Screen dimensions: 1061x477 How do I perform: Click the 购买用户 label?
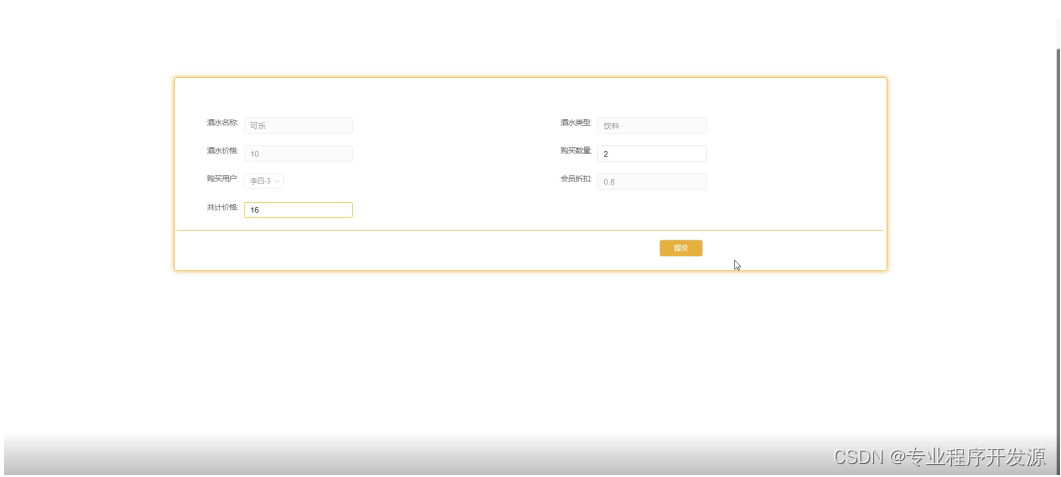click(x=223, y=179)
